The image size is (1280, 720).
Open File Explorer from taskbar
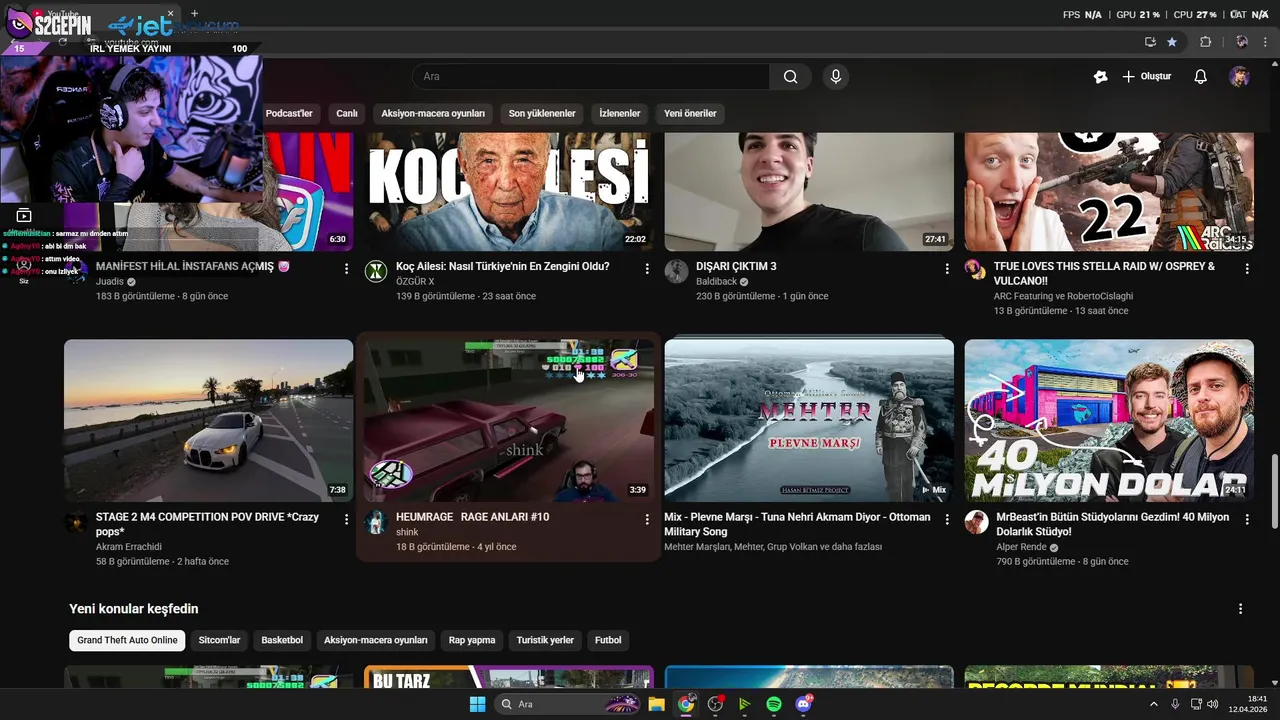tap(656, 704)
